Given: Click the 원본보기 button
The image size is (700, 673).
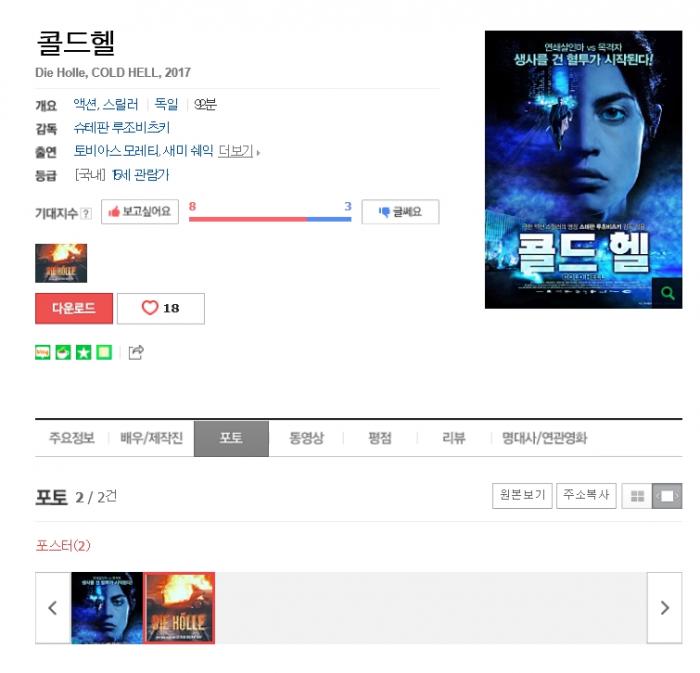Looking at the screenshot, I should 522,496.
